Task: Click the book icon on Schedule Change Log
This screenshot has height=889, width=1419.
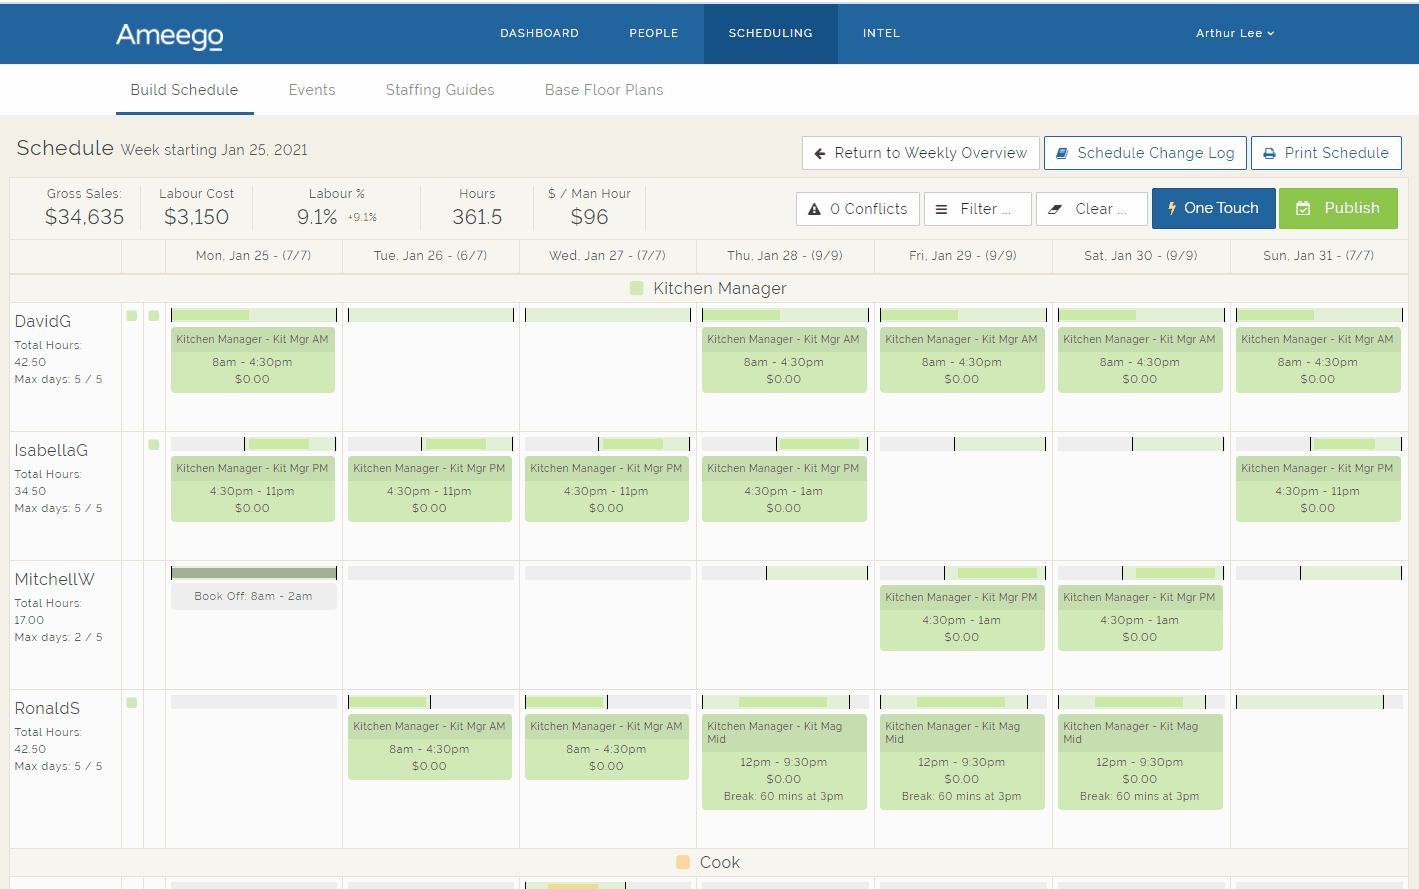Action: click(x=1063, y=154)
